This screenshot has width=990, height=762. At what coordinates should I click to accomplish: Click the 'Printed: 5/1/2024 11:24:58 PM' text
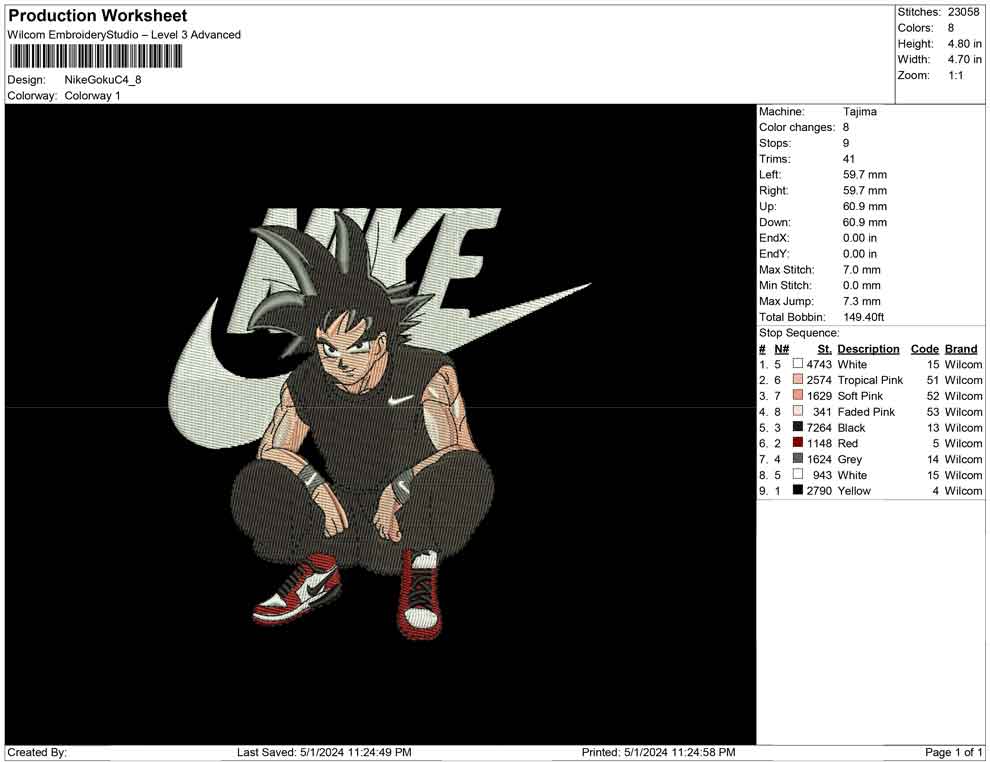click(x=659, y=752)
